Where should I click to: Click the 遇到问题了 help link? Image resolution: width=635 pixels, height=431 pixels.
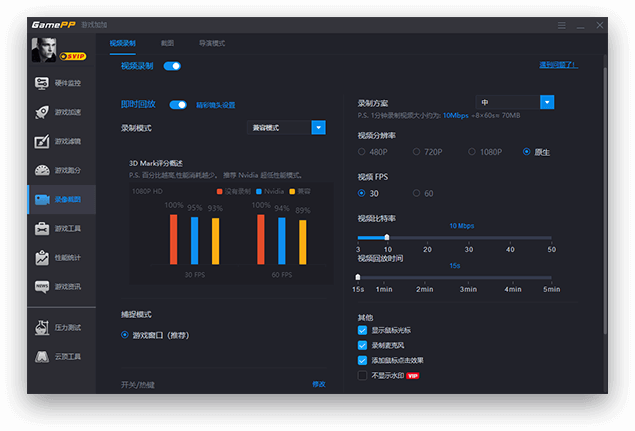coord(558,66)
